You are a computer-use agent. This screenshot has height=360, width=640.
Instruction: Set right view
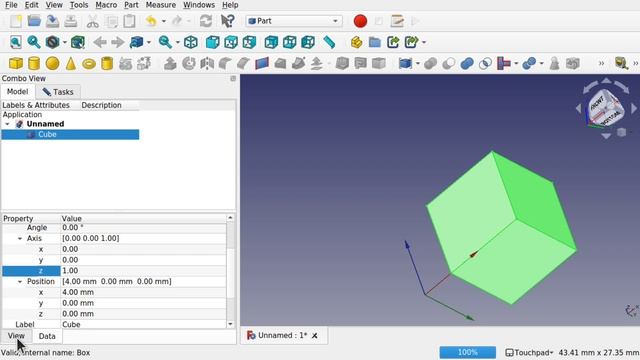[249, 42]
